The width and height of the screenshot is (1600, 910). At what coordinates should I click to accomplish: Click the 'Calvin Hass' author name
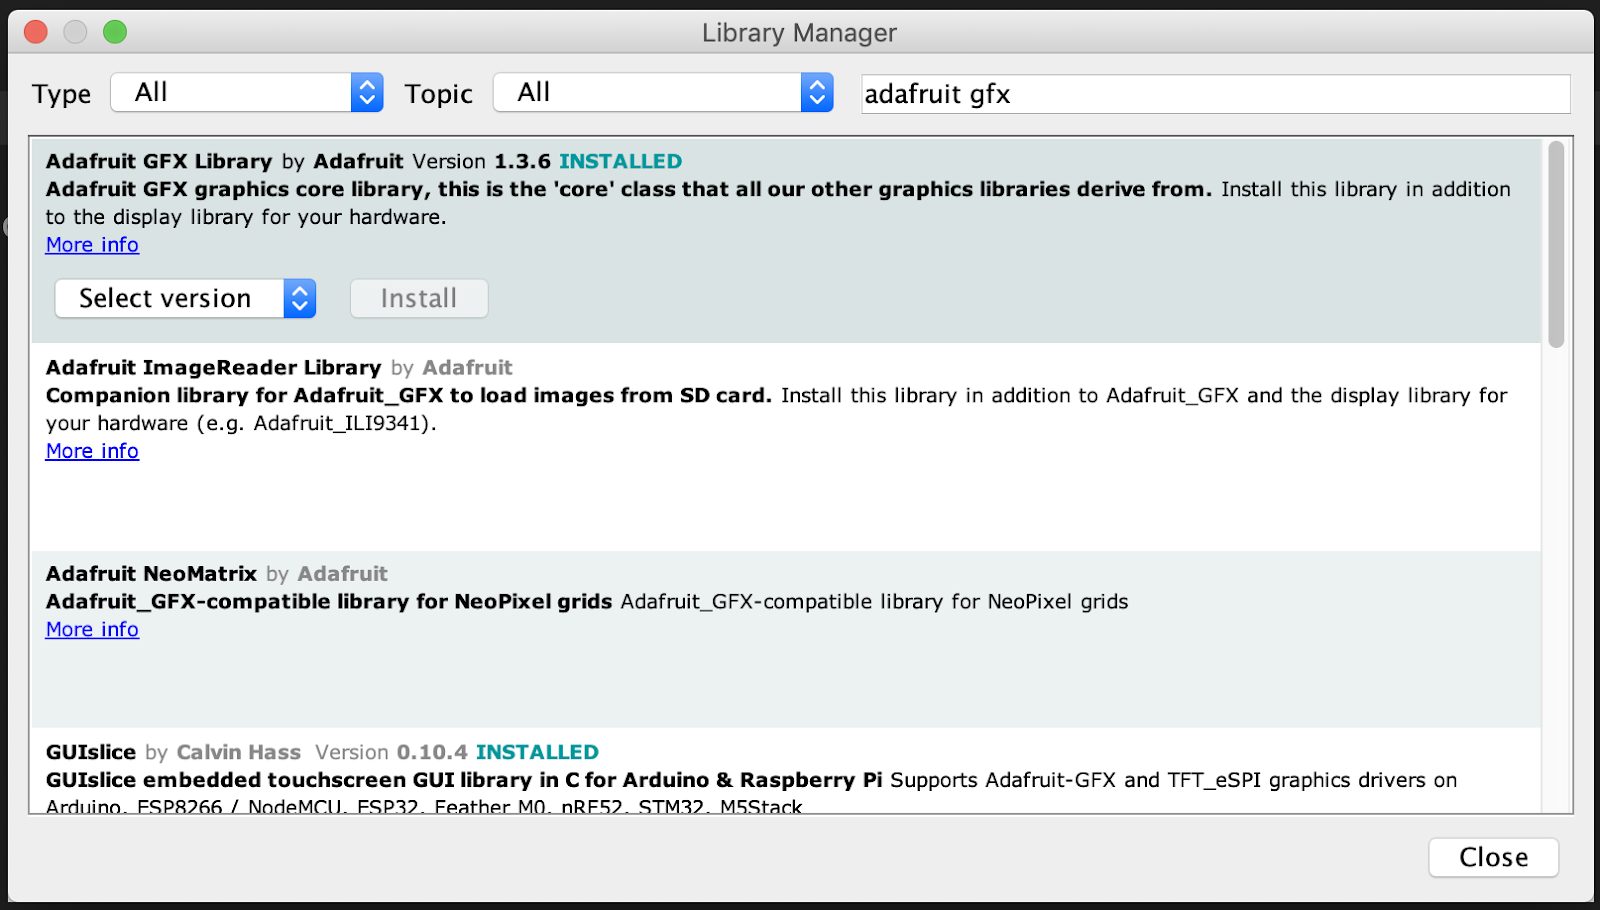point(239,752)
